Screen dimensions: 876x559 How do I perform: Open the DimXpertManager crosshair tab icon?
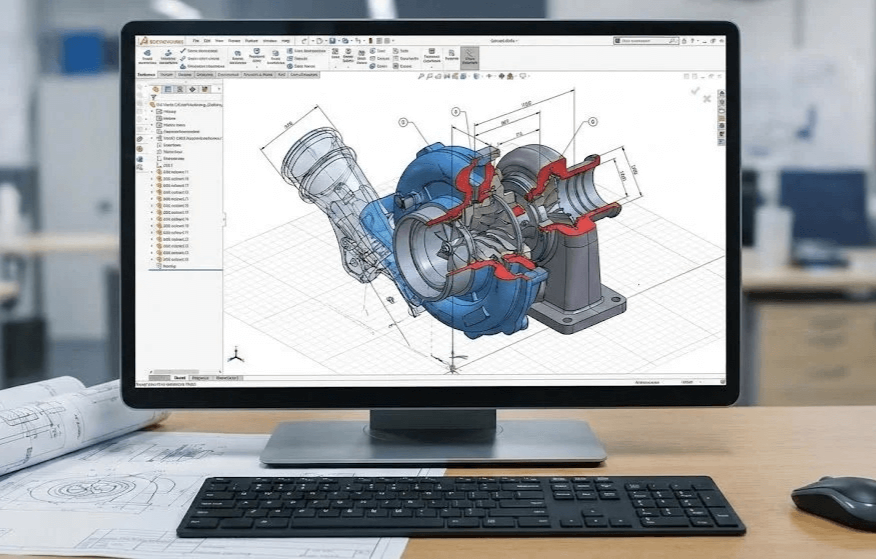click(x=192, y=89)
